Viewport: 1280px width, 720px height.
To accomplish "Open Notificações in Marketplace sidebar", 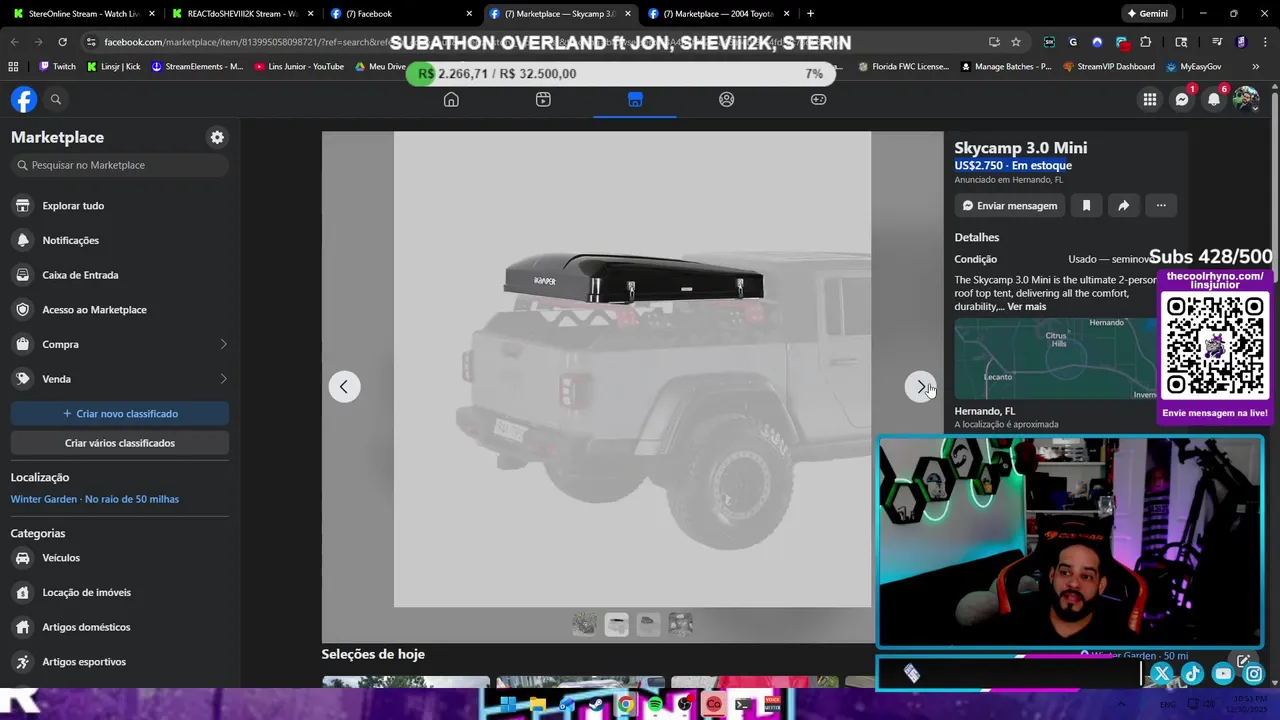I will [x=119, y=240].
